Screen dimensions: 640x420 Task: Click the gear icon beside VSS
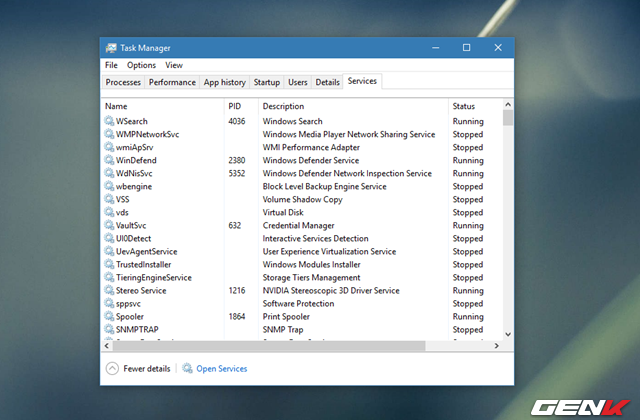(109, 199)
